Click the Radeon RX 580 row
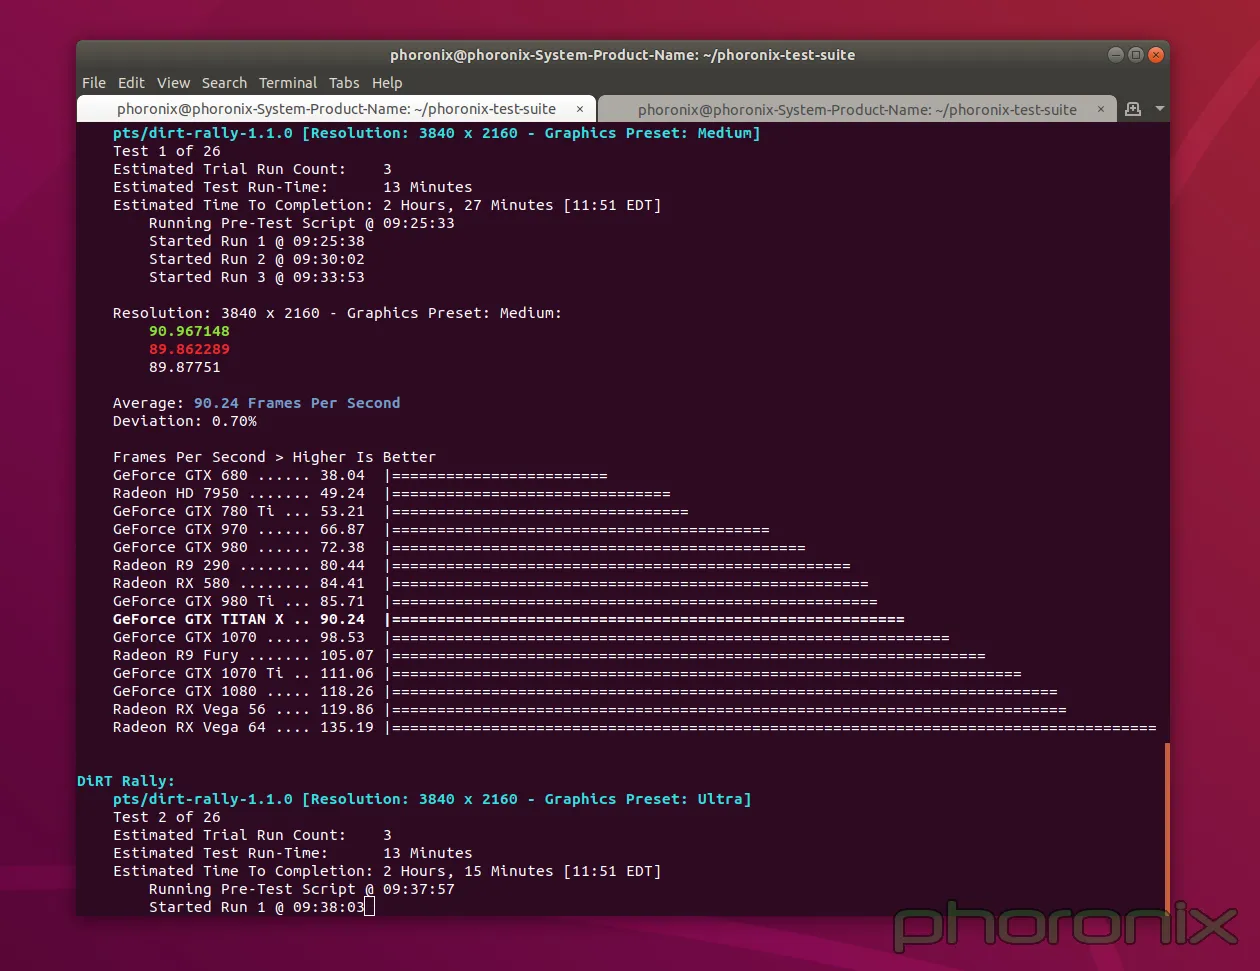The image size is (1260, 971). pyautogui.click(x=490, y=583)
